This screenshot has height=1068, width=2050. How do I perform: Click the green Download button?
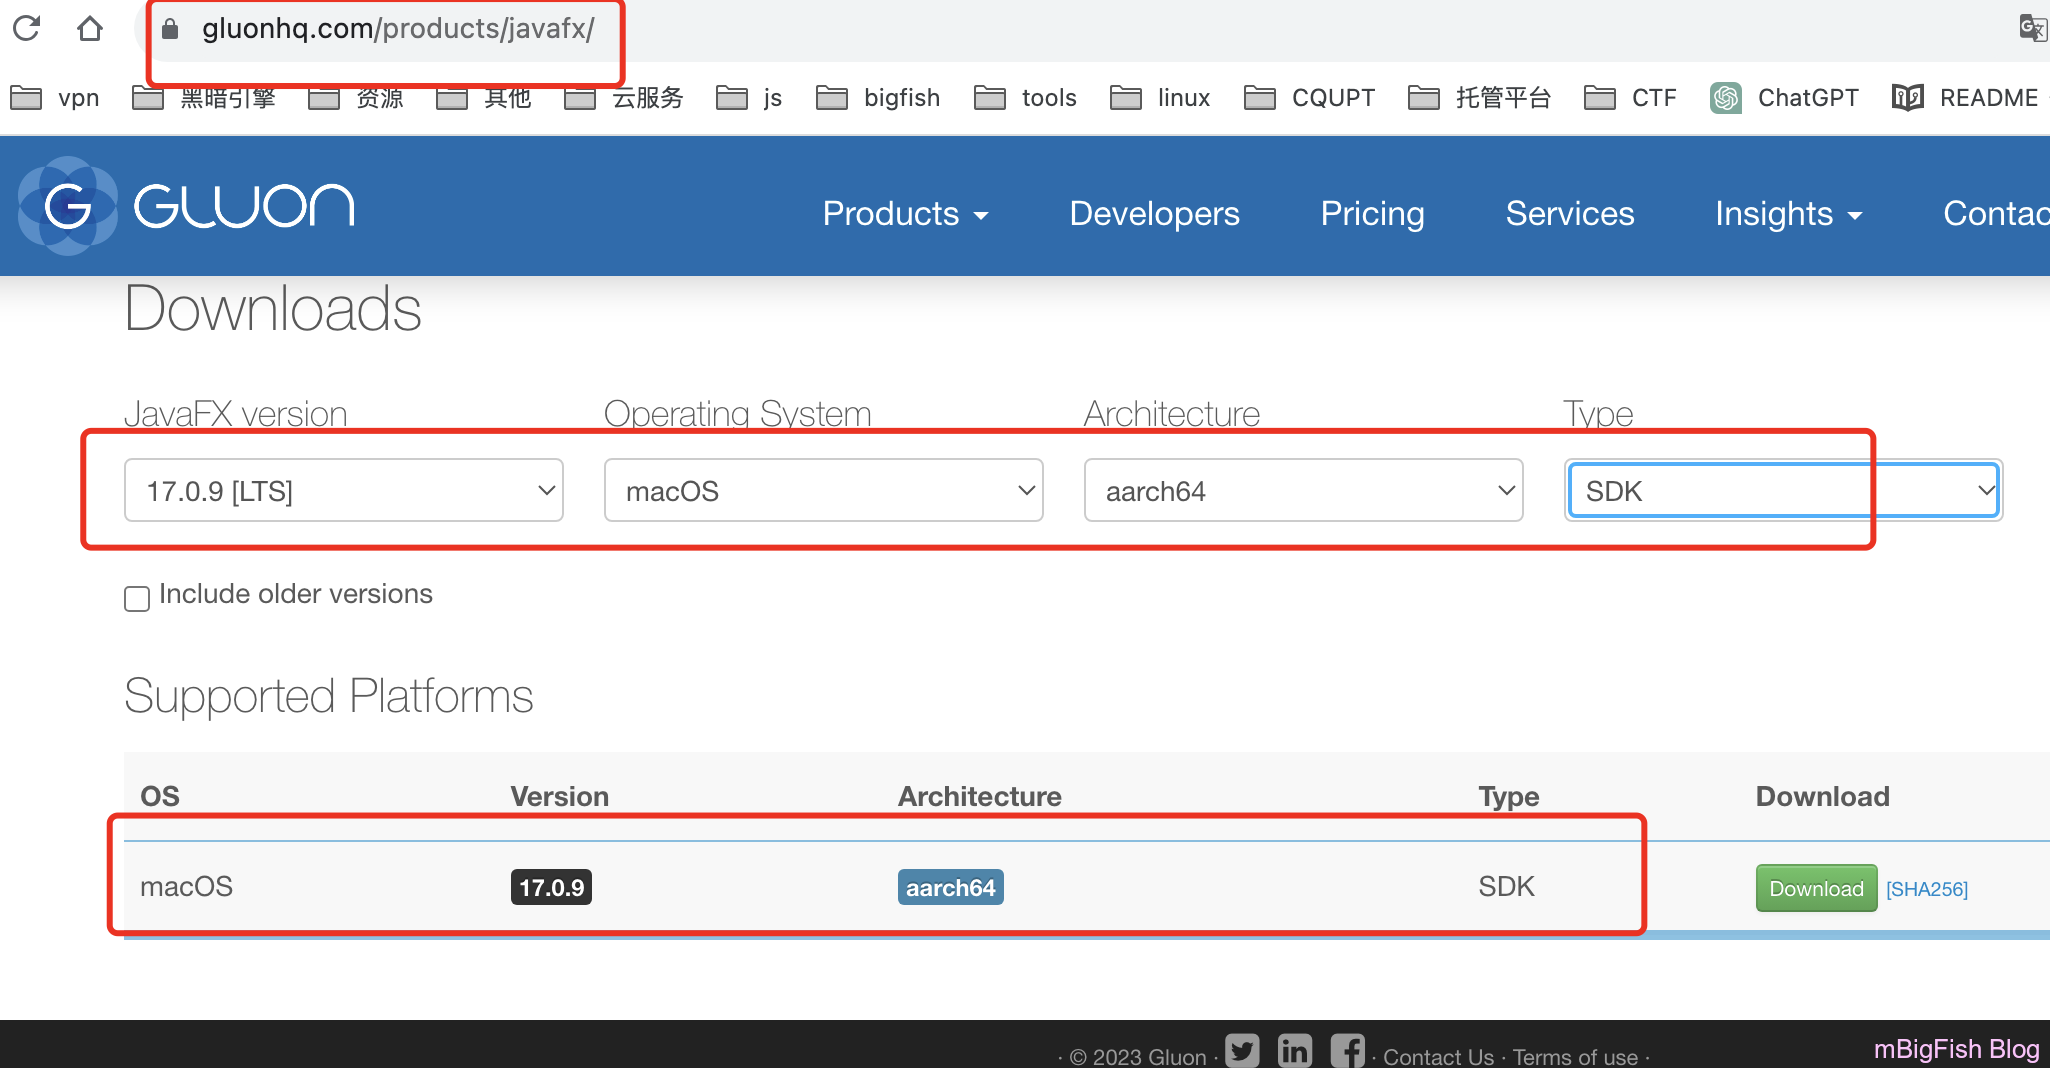click(x=1816, y=888)
